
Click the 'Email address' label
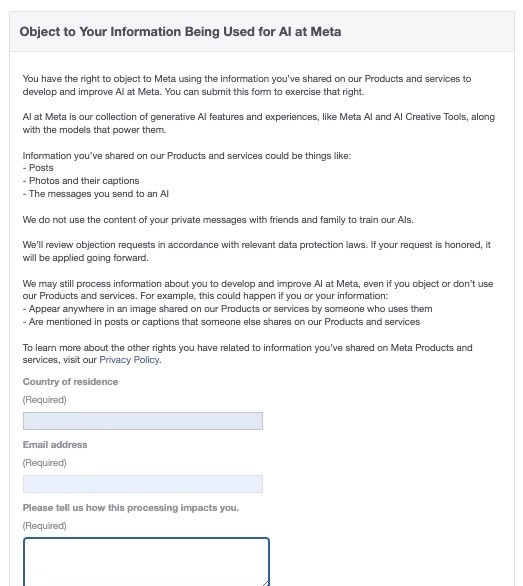pos(55,445)
